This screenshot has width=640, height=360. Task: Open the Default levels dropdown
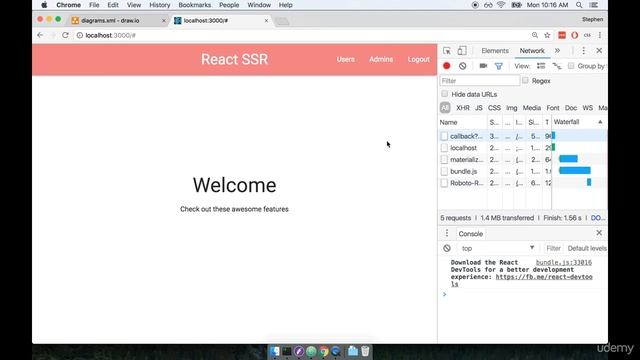[x=587, y=248]
